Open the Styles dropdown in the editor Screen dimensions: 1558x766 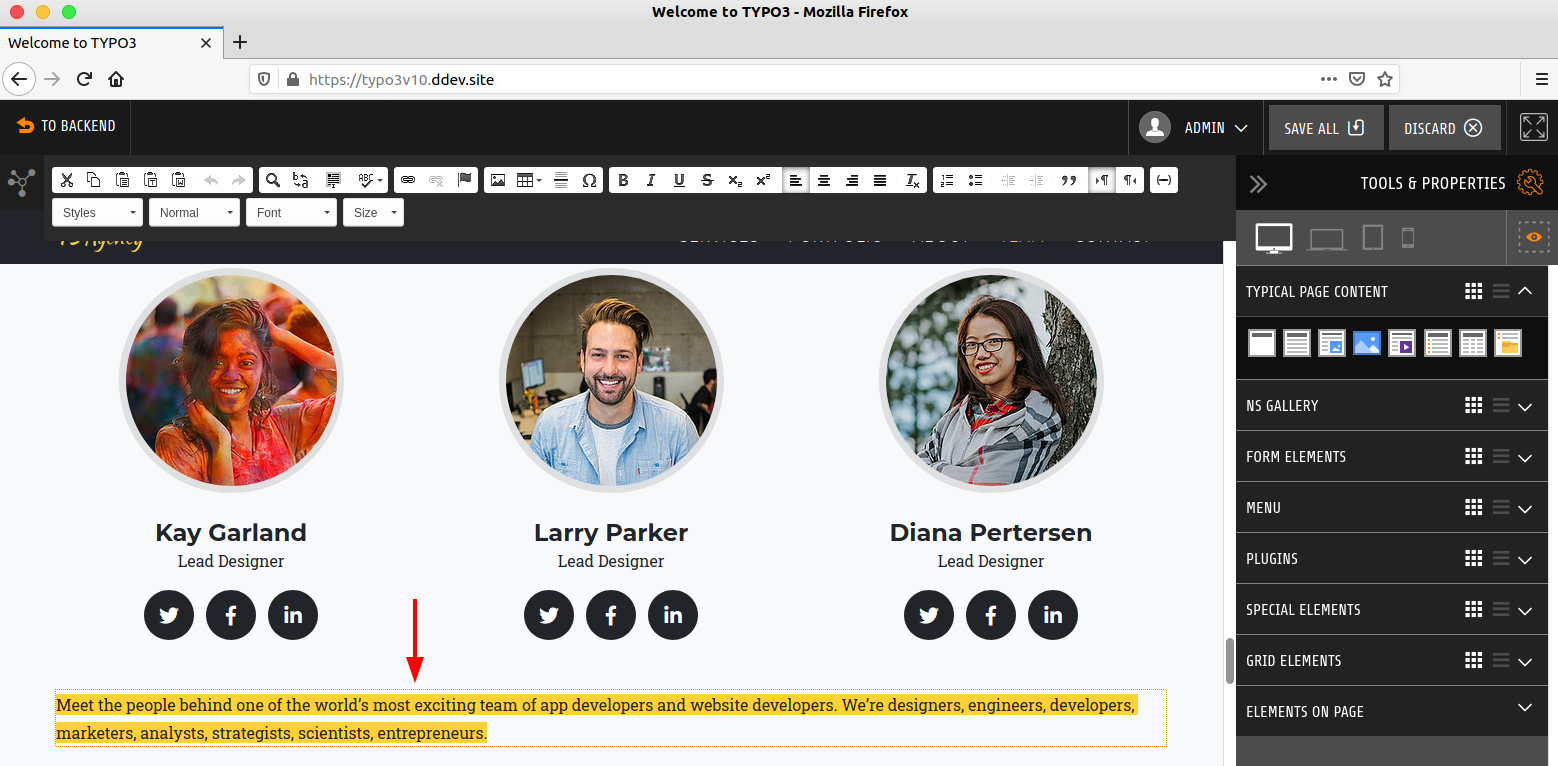[96, 212]
